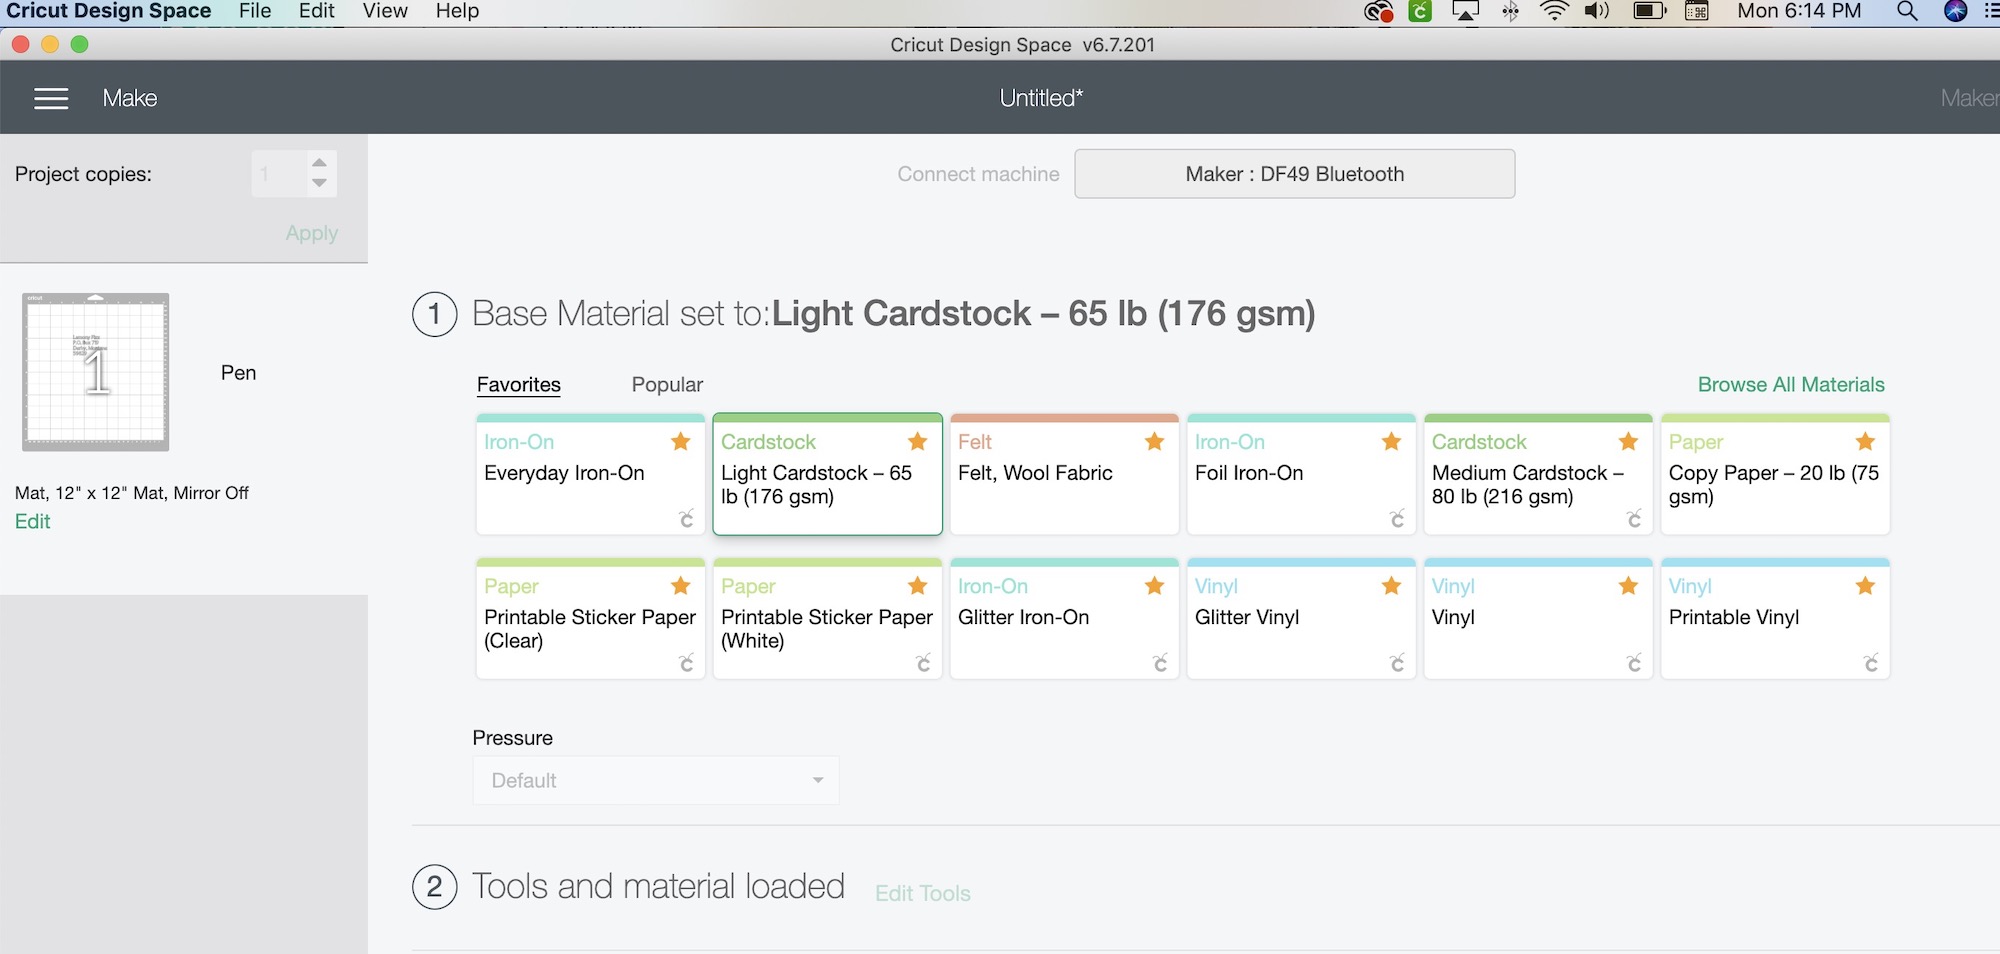The height and width of the screenshot is (954, 2000).
Task: Open Spotlight search in menu bar
Action: [x=1907, y=11]
